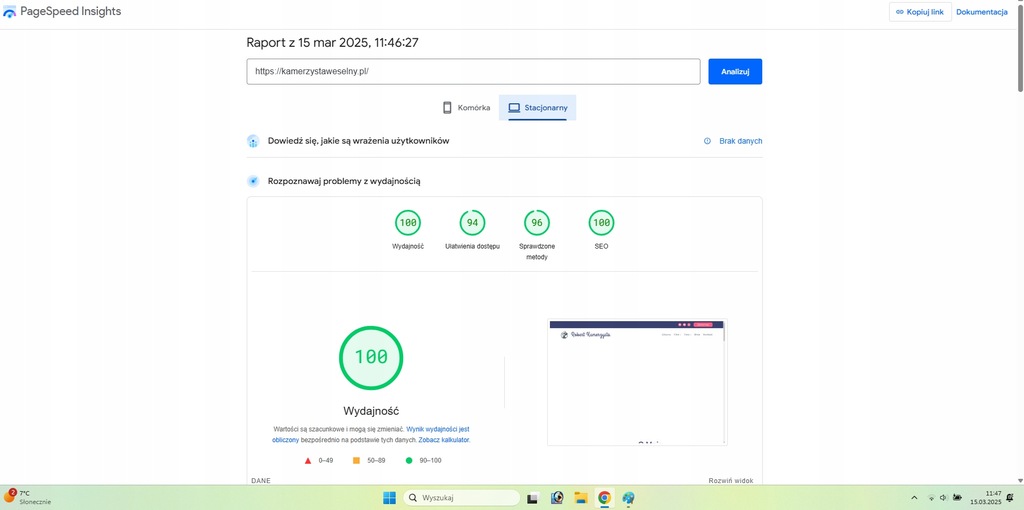Open the Zobacz kalkulator link
This screenshot has height=510, width=1024.
(x=443, y=440)
